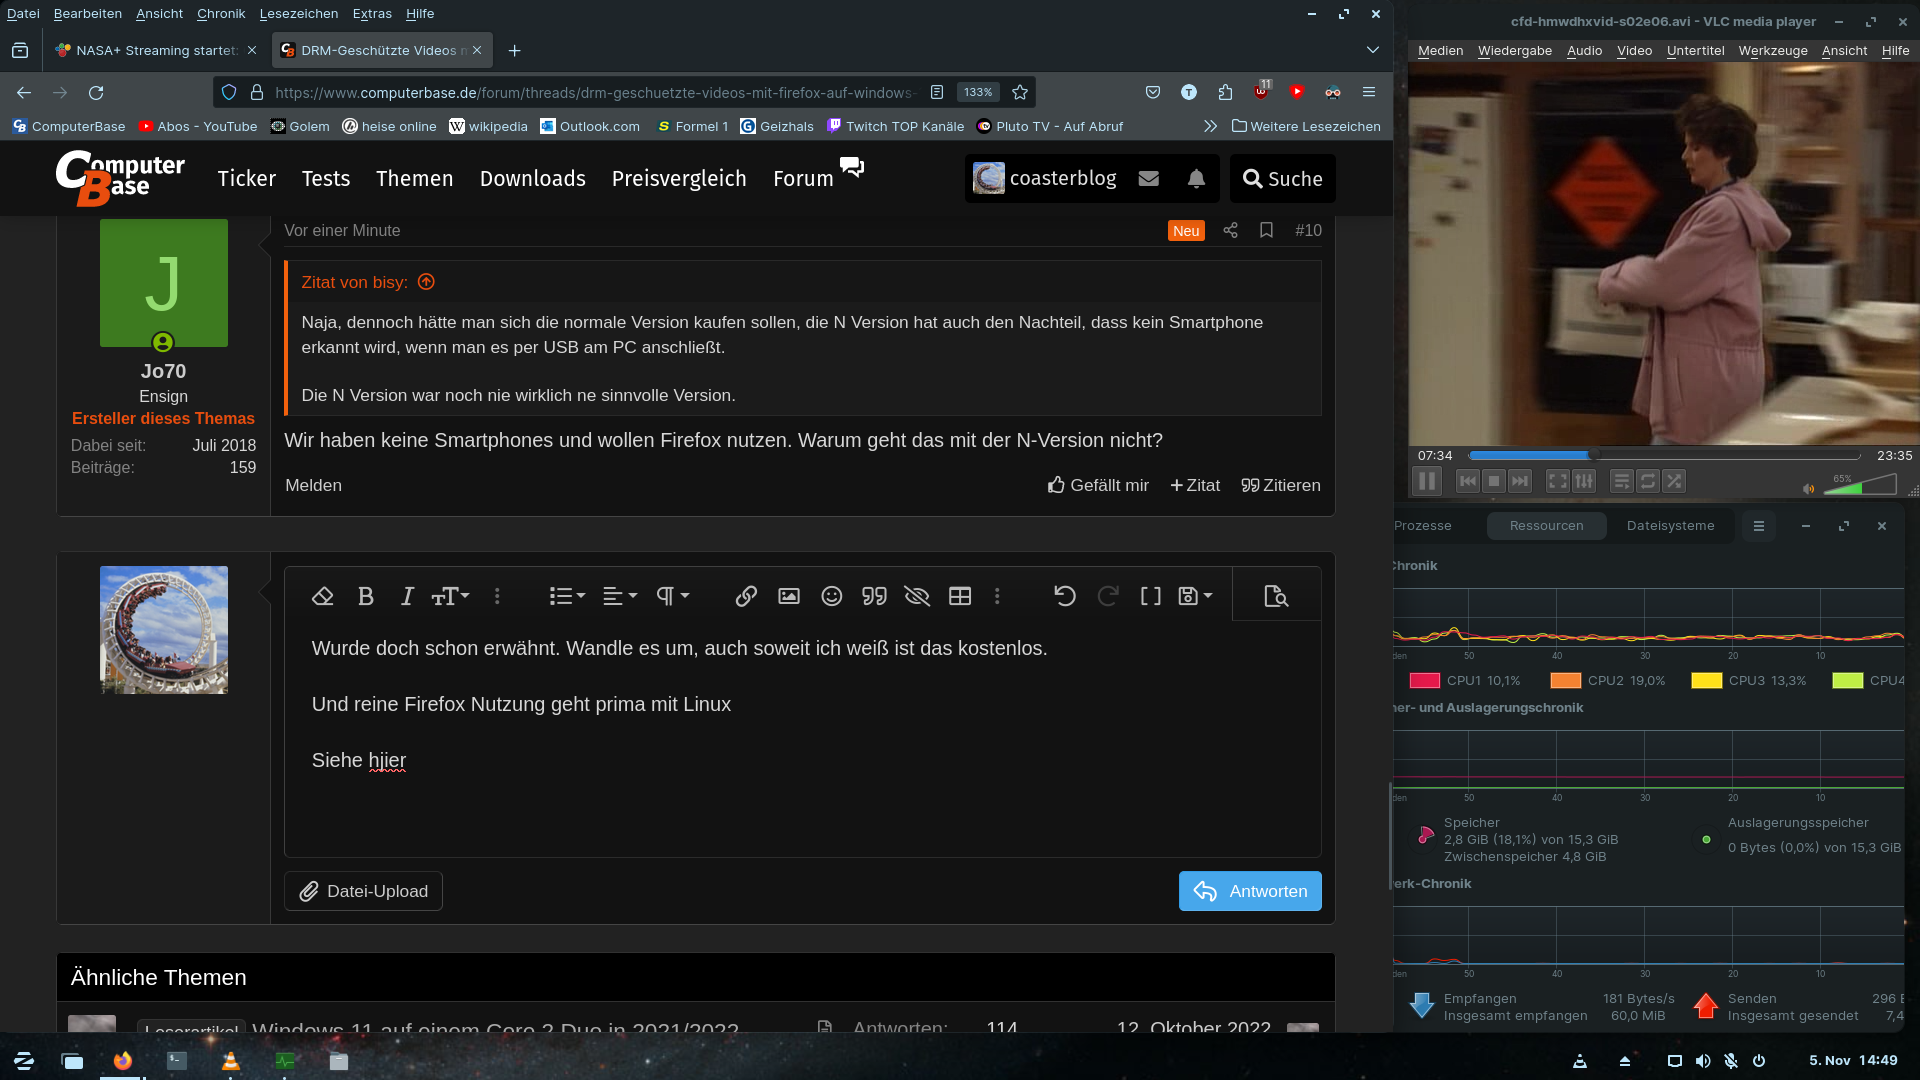Open forum notifications bell
Screen dimensions: 1920x1080
1196,179
